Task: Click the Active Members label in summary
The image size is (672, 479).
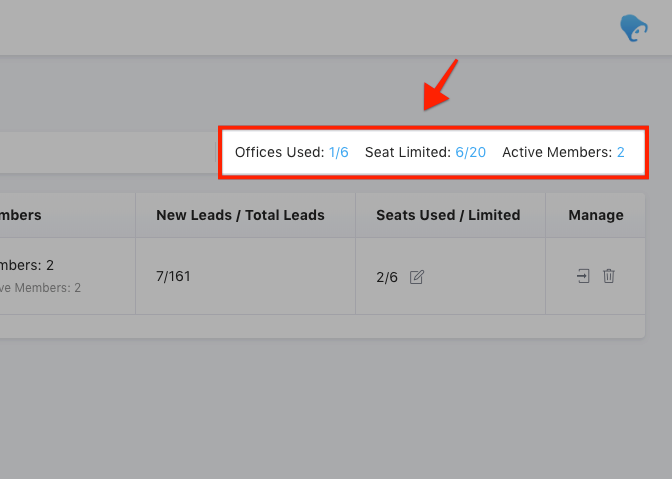Action: [x=557, y=152]
